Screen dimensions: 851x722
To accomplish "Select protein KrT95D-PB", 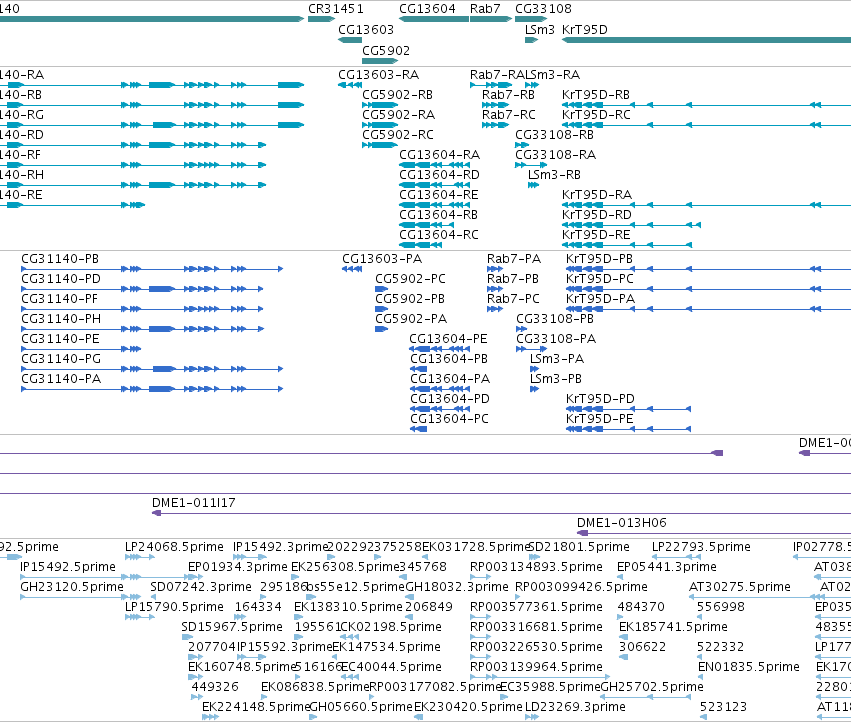I will [708, 269].
